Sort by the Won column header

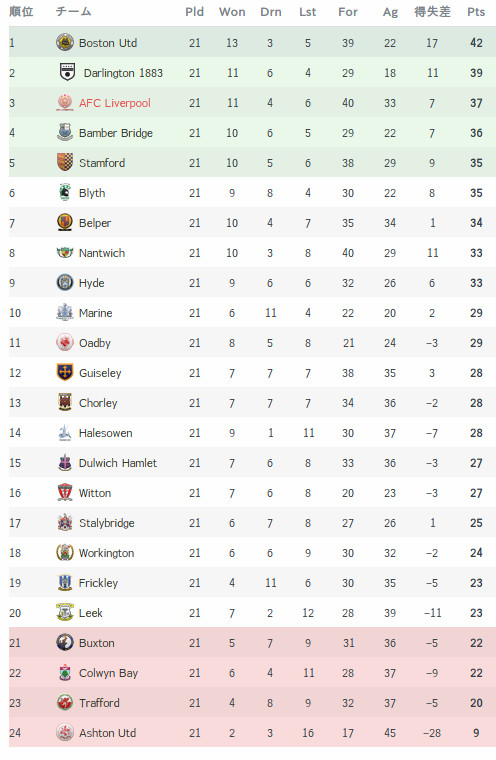tap(232, 12)
